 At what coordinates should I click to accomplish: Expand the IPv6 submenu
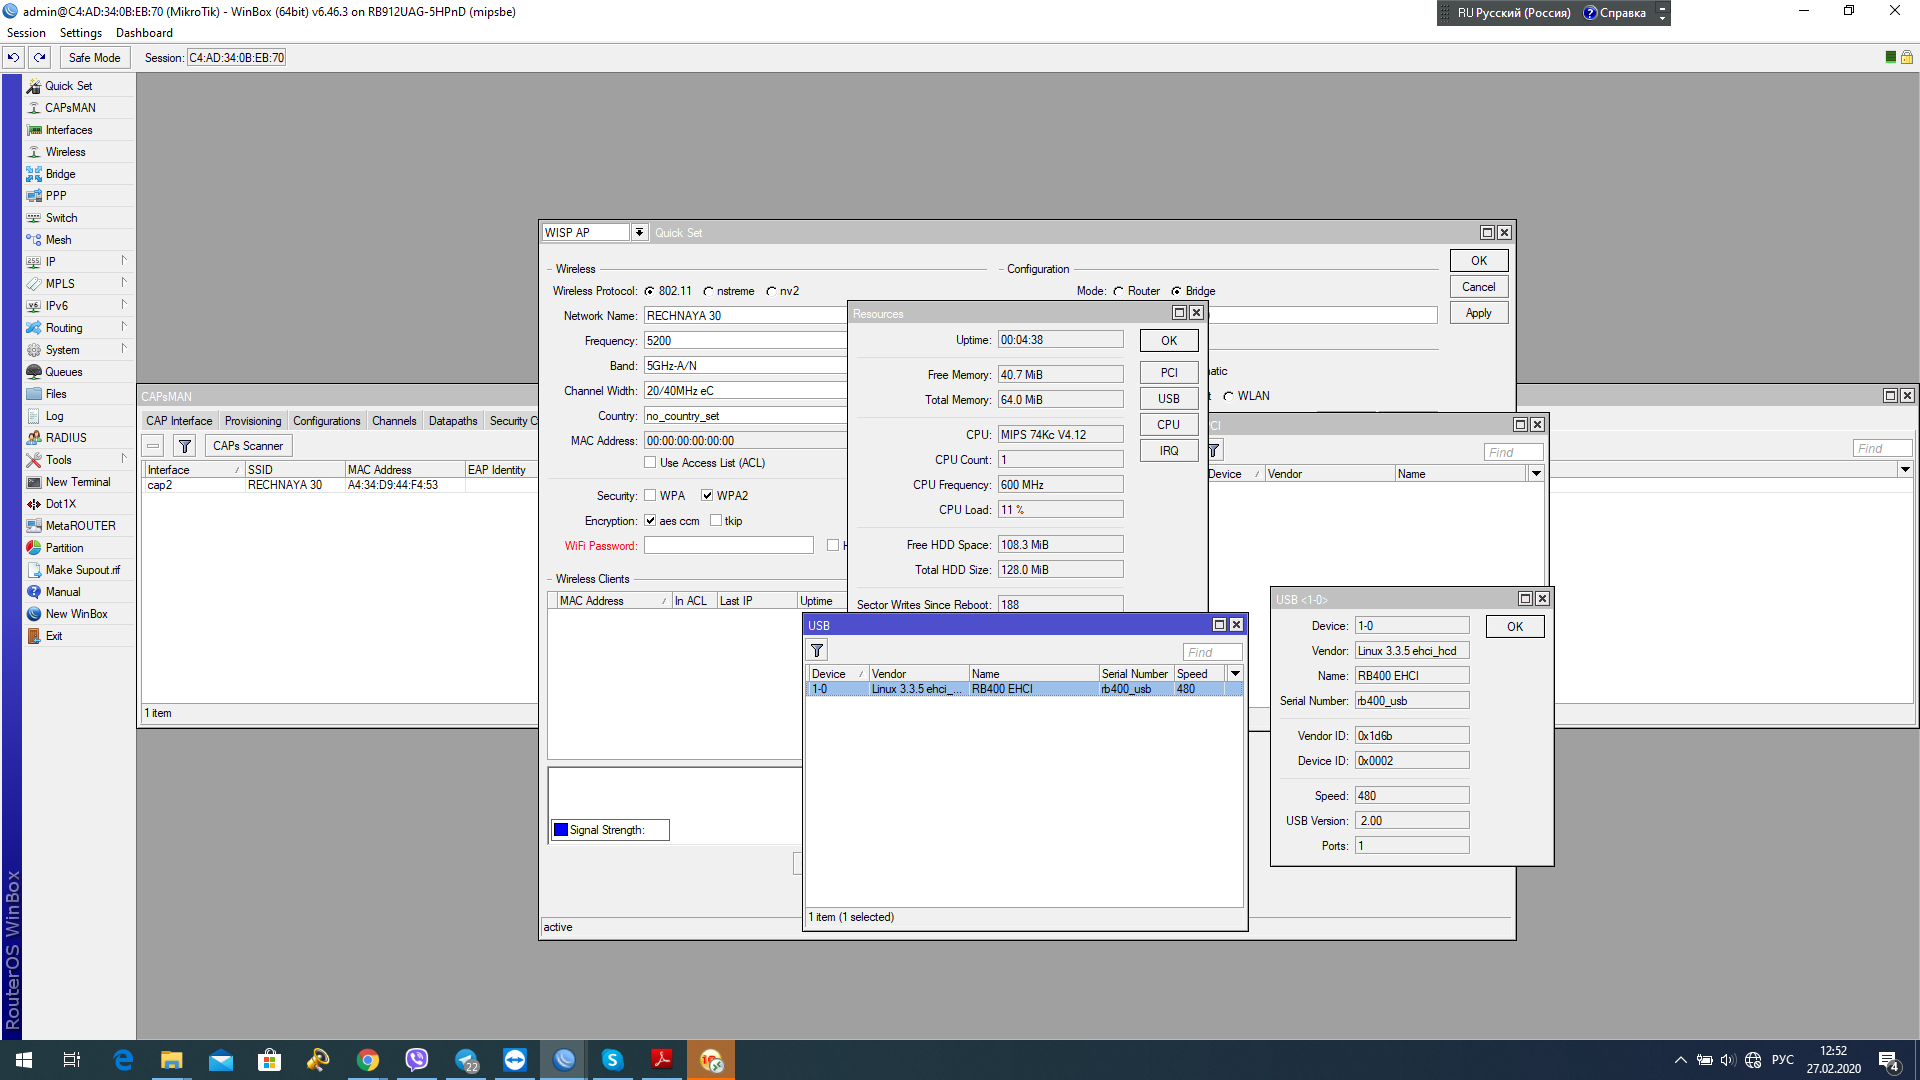click(124, 305)
